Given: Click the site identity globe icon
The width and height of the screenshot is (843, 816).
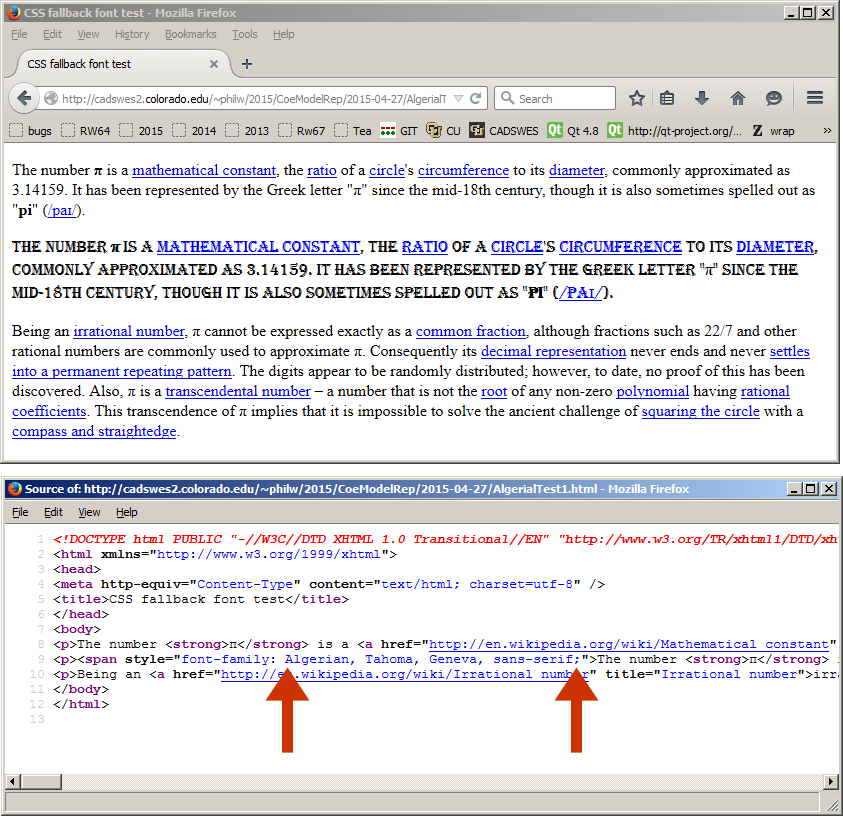Looking at the screenshot, I should [x=51, y=98].
